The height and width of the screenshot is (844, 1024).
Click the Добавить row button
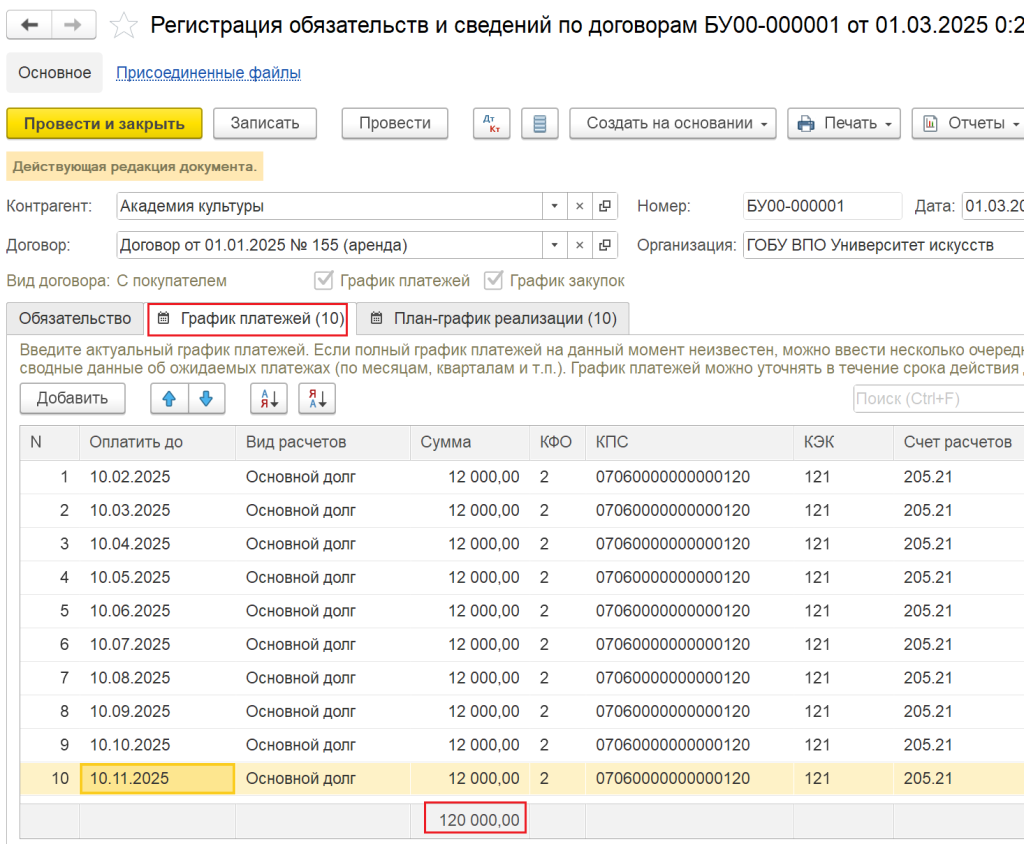(72, 398)
